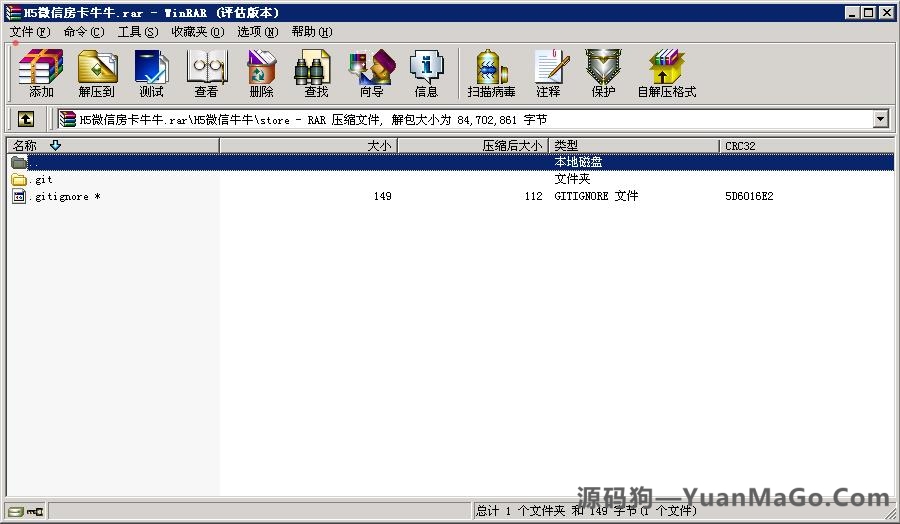Open the Options (选项) menu
This screenshot has height=524, width=900.
click(258, 32)
